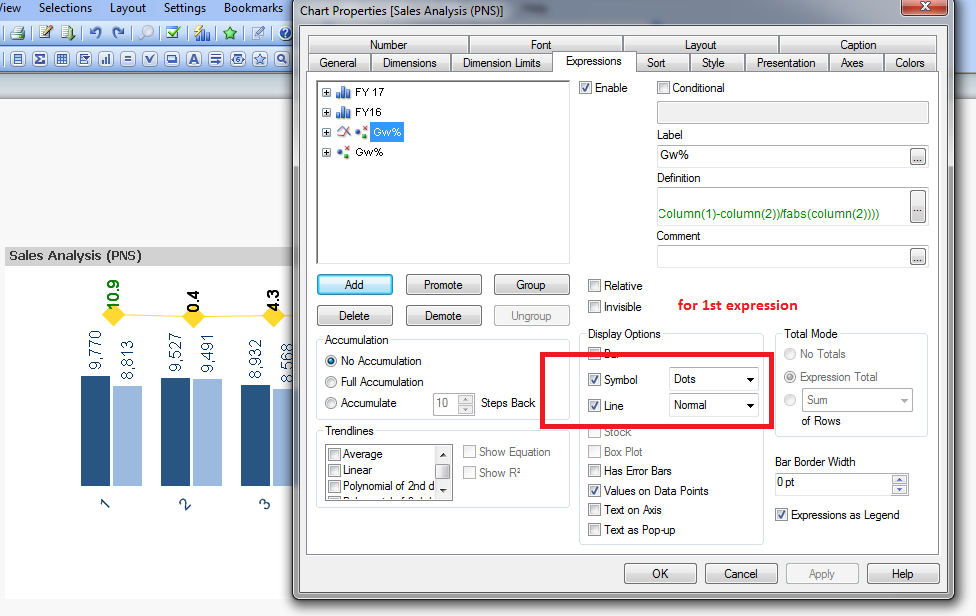
Task: Click the Undo arrow icon
Action: (x=95, y=33)
